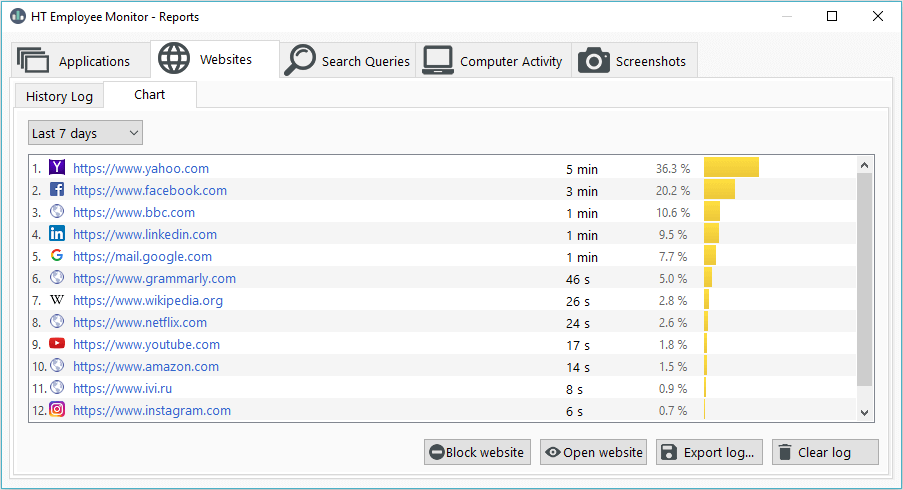Select the Chart sub-tab
The width and height of the screenshot is (903, 490).
tap(150, 94)
